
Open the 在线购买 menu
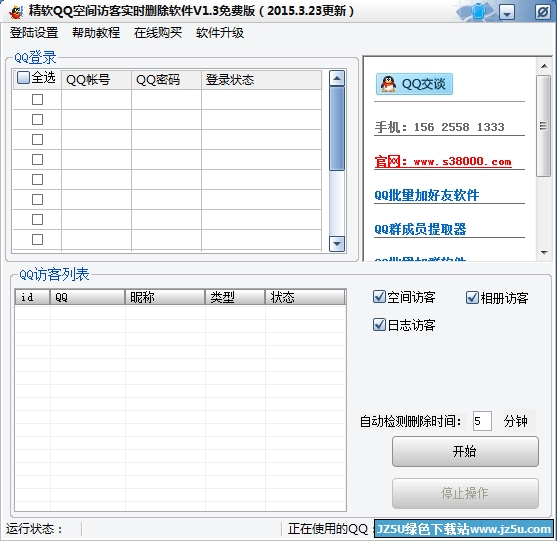[158, 33]
